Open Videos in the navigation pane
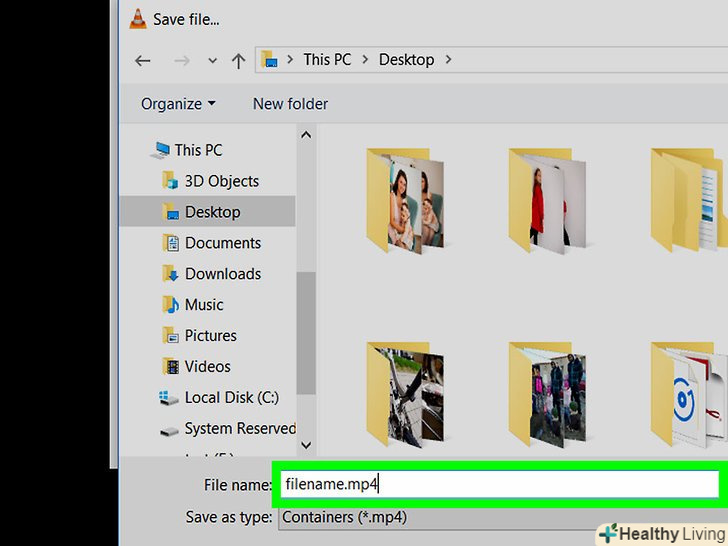This screenshot has height=546, width=728. (x=207, y=366)
